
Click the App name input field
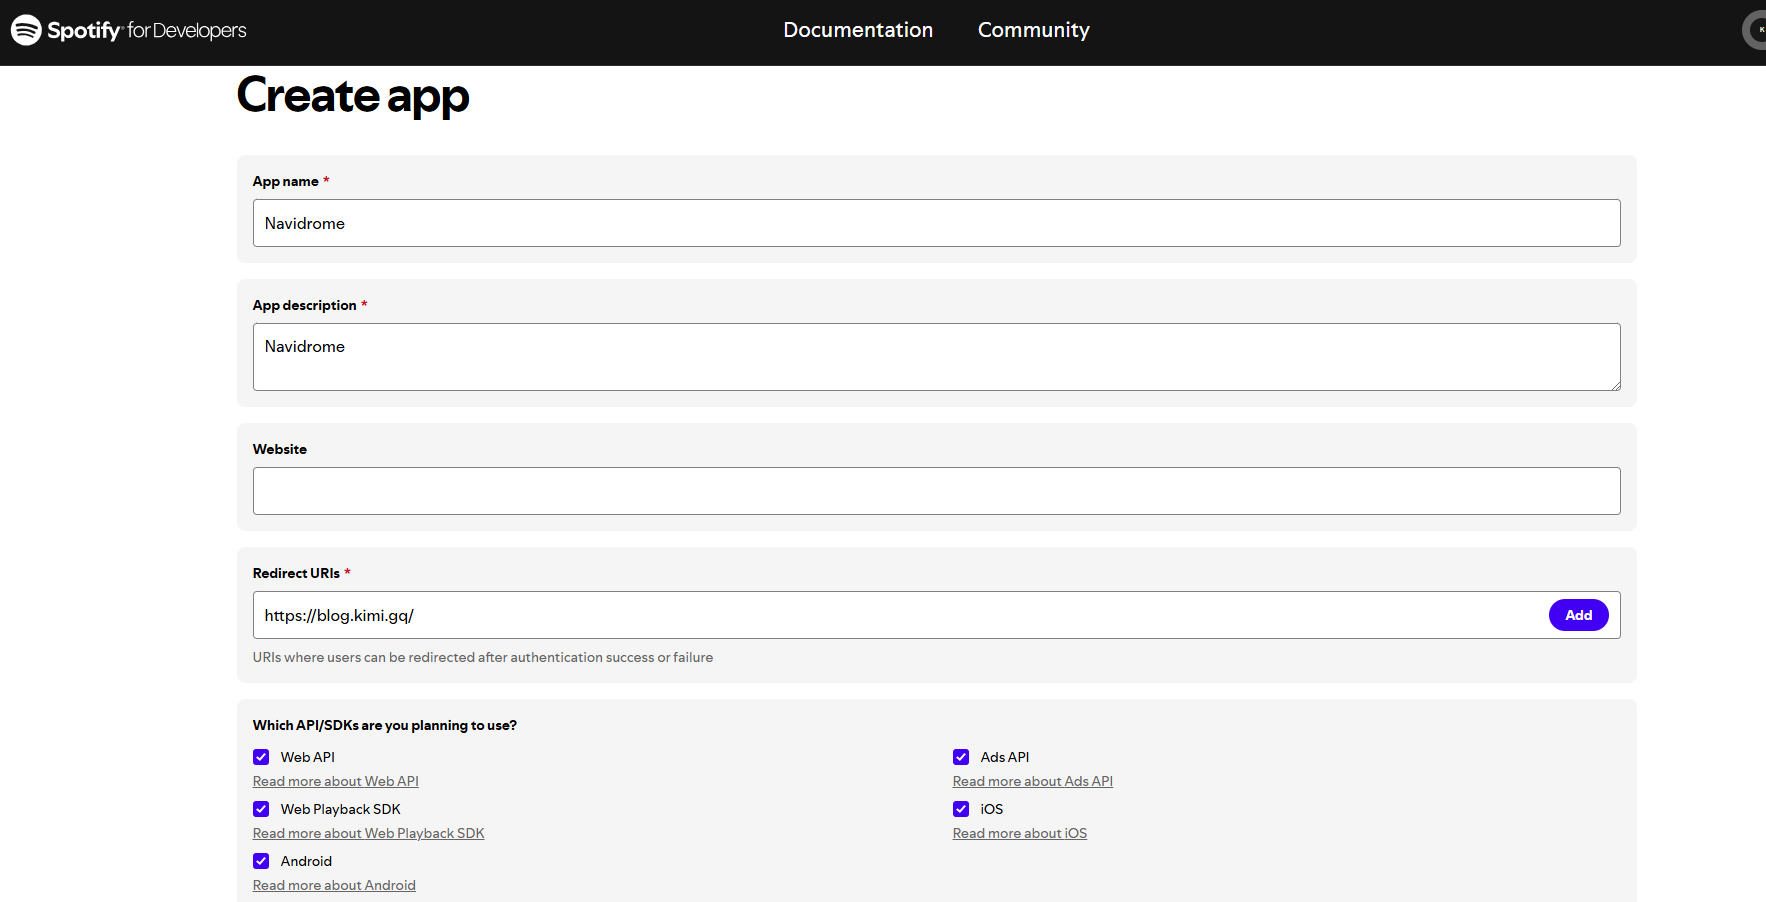tap(935, 223)
